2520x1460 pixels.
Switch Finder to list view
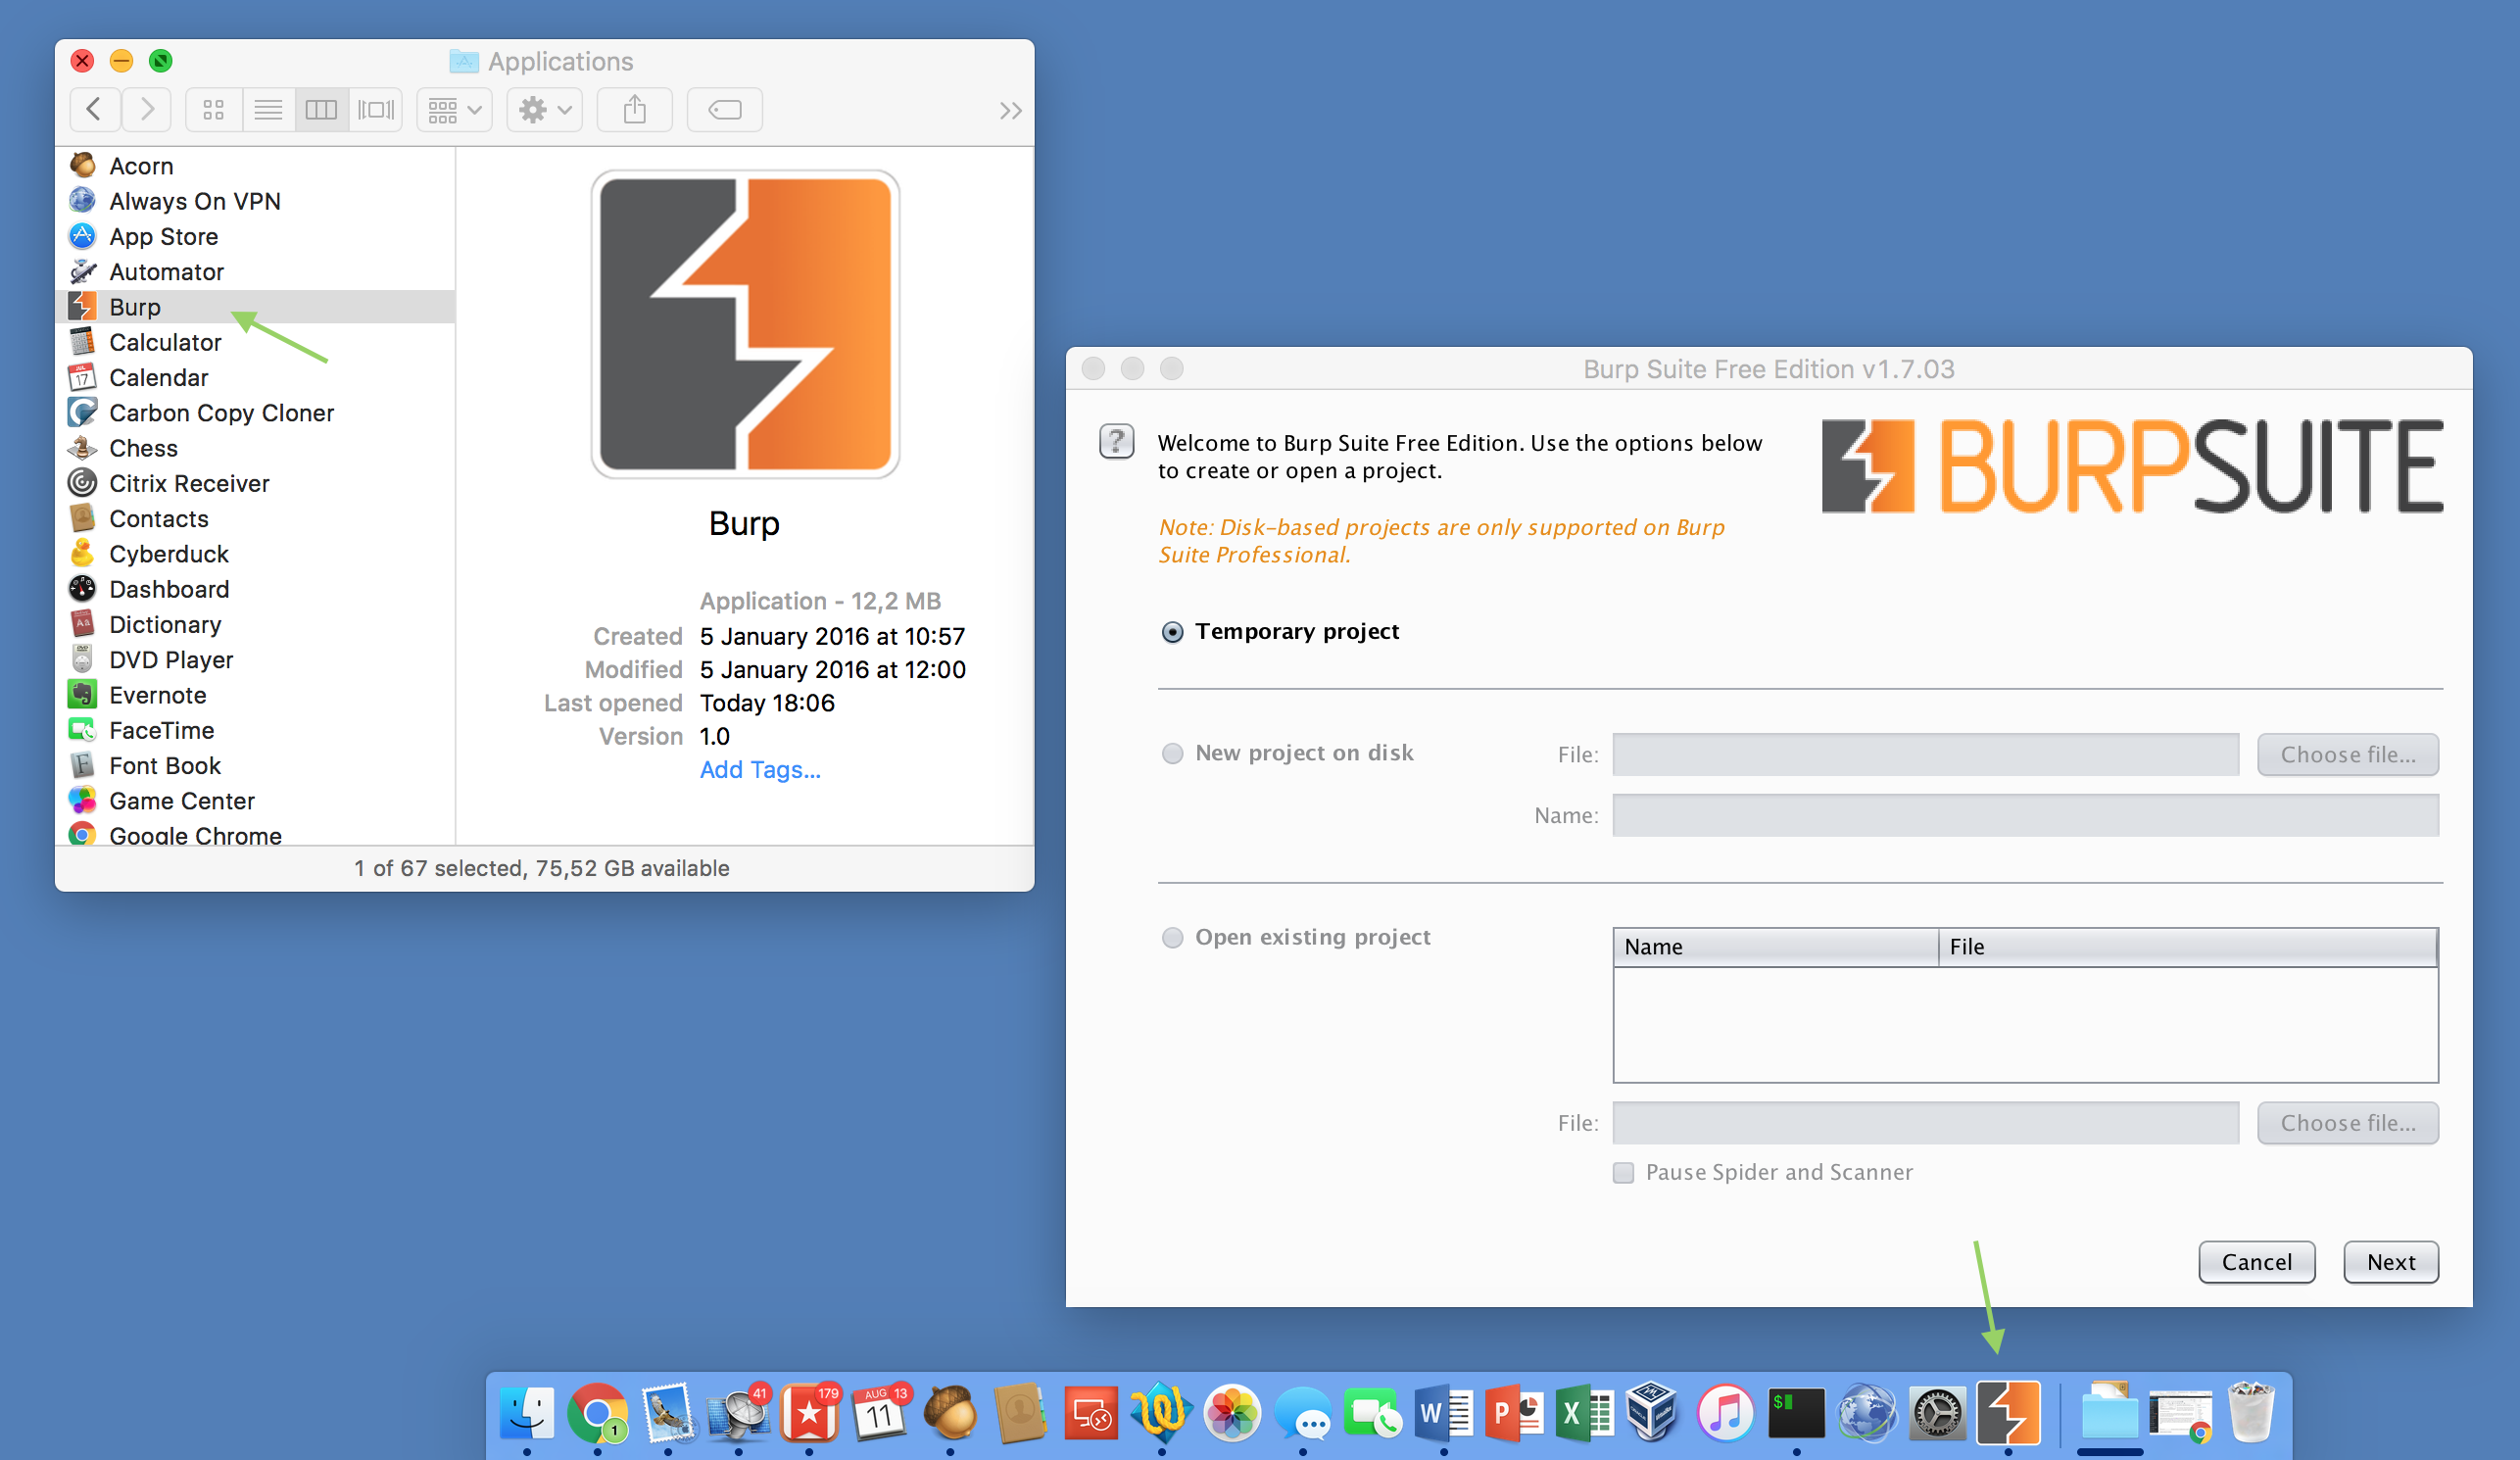[268, 109]
